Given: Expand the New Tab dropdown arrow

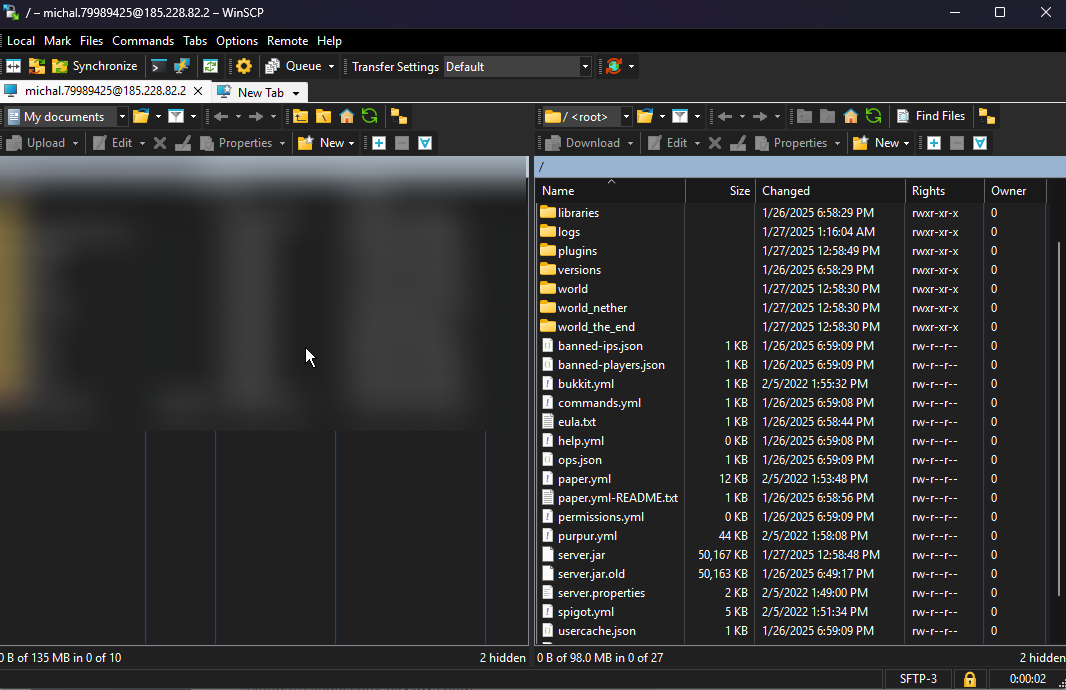Looking at the screenshot, I should (x=296, y=93).
